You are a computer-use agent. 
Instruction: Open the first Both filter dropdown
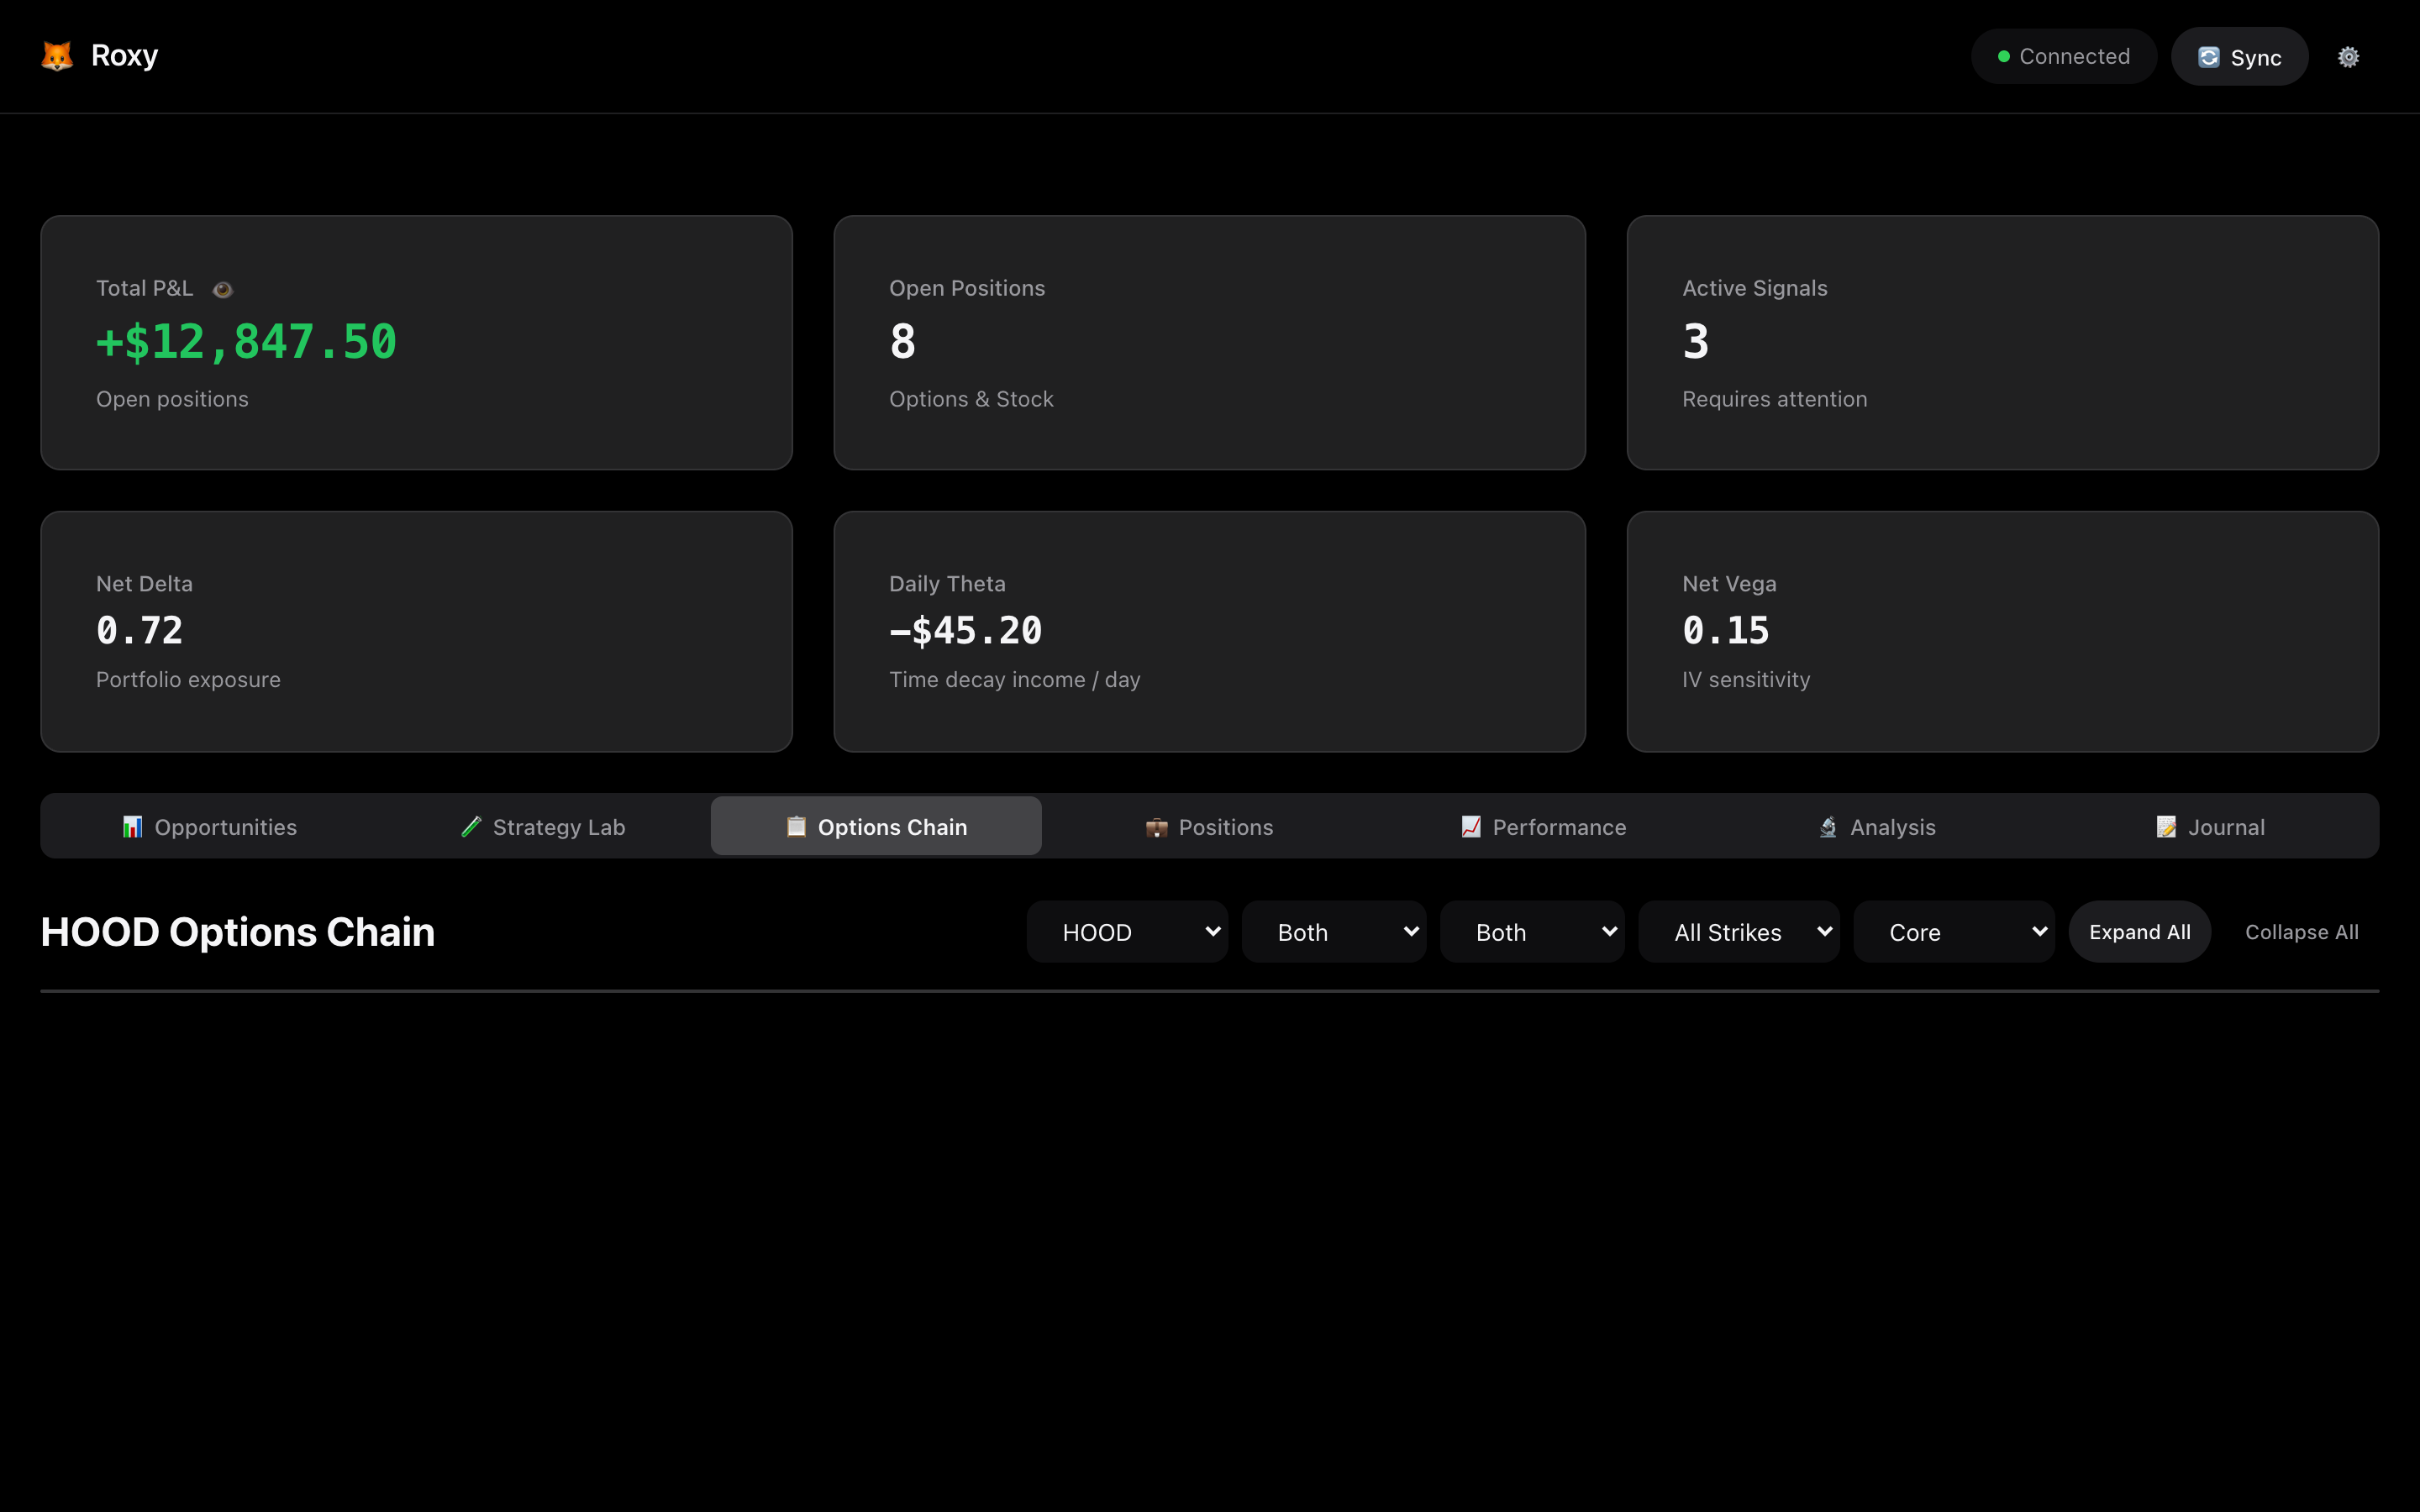click(x=1333, y=932)
